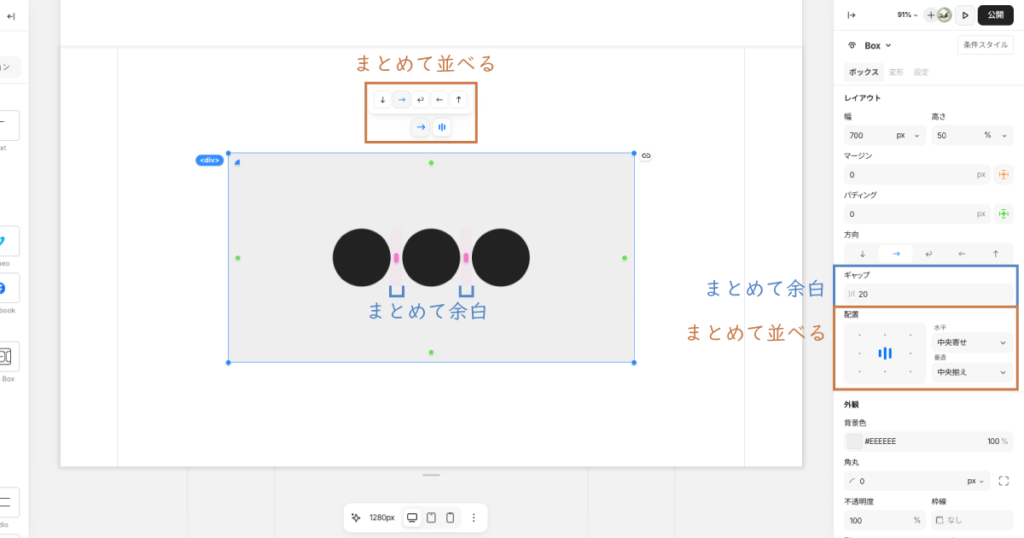The height and width of the screenshot is (538, 1024).
Task: Switch to the desktop device preview icon
Action: click(412, 518)
